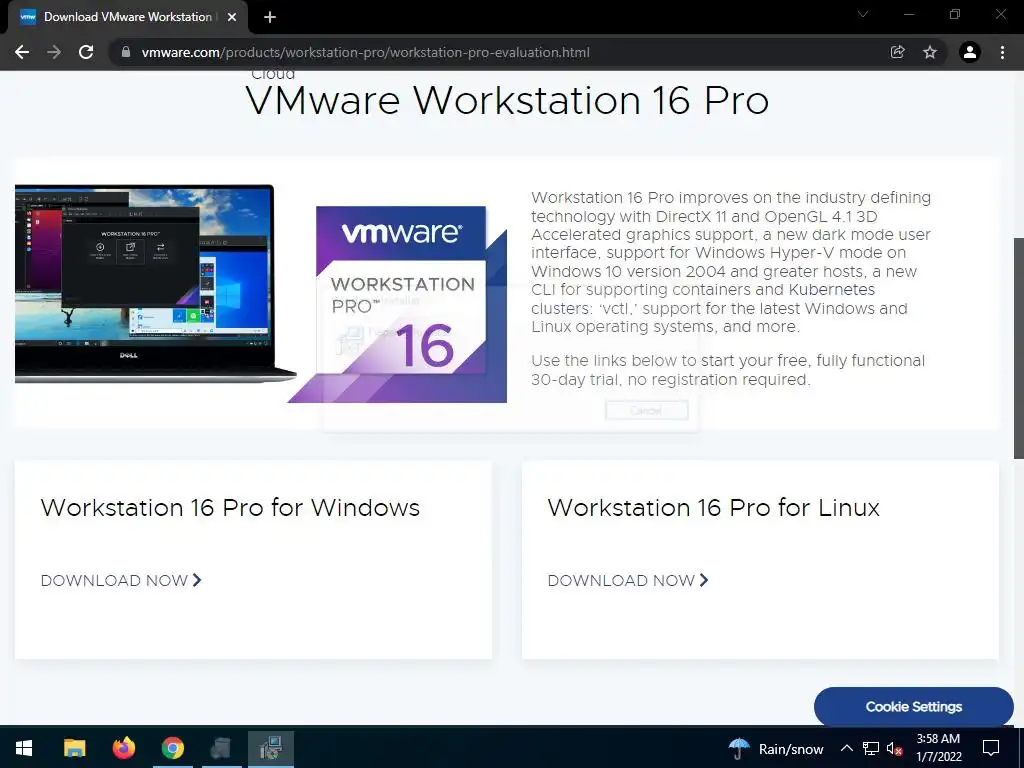
Task: Open the Windows Start menu
Action: [24, 748]
